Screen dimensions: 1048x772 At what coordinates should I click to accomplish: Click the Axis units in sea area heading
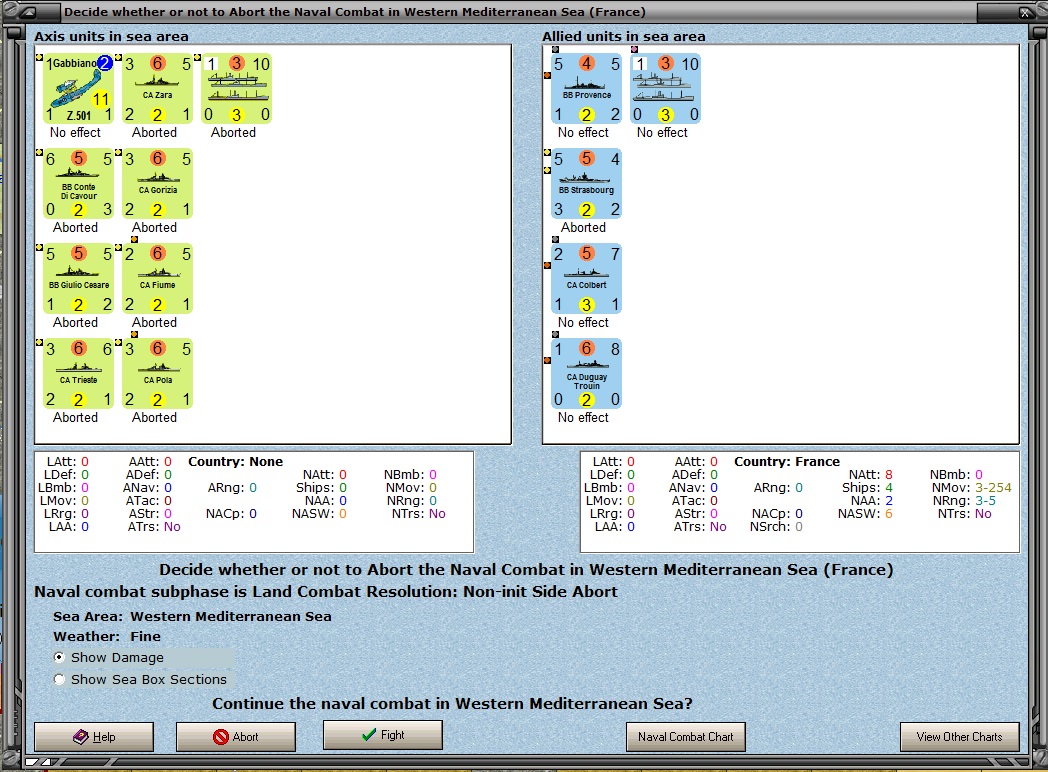(112, 36)
